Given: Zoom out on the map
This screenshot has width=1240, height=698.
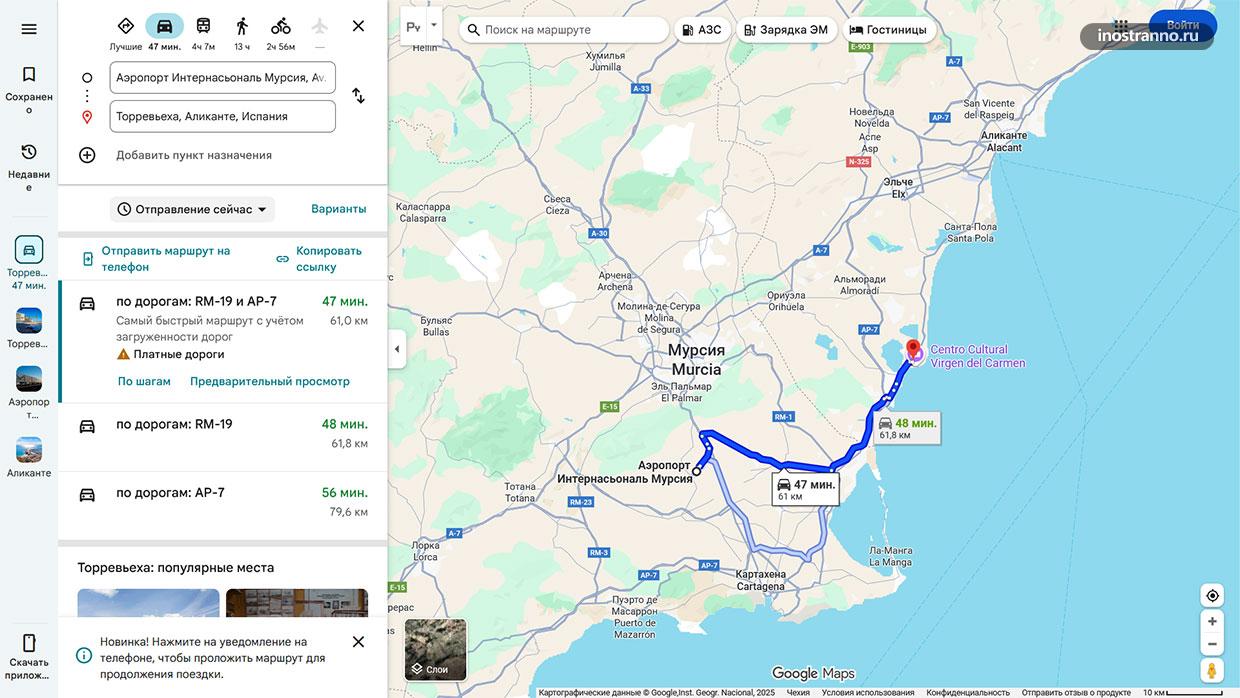Looking at the screenshot, I should (x=1212, y=644).
